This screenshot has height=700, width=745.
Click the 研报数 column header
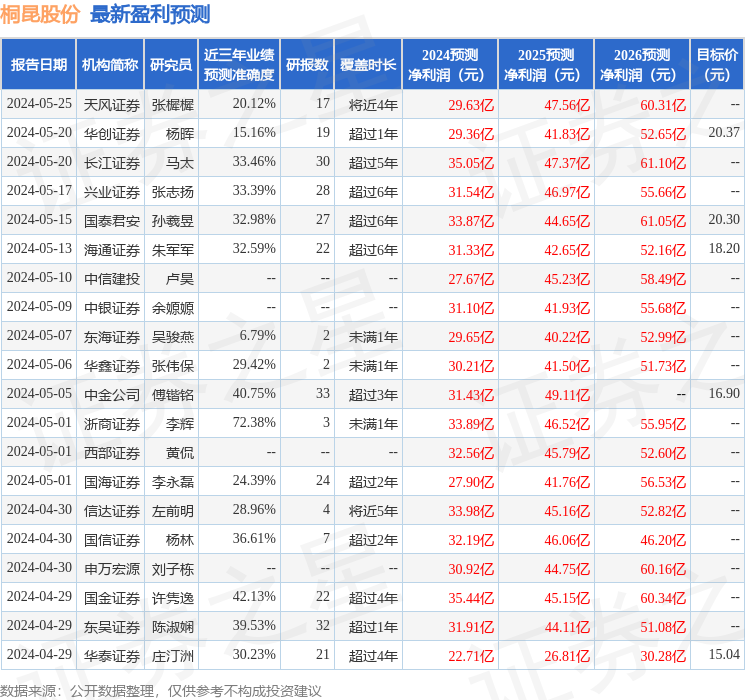tap(307, 65)
